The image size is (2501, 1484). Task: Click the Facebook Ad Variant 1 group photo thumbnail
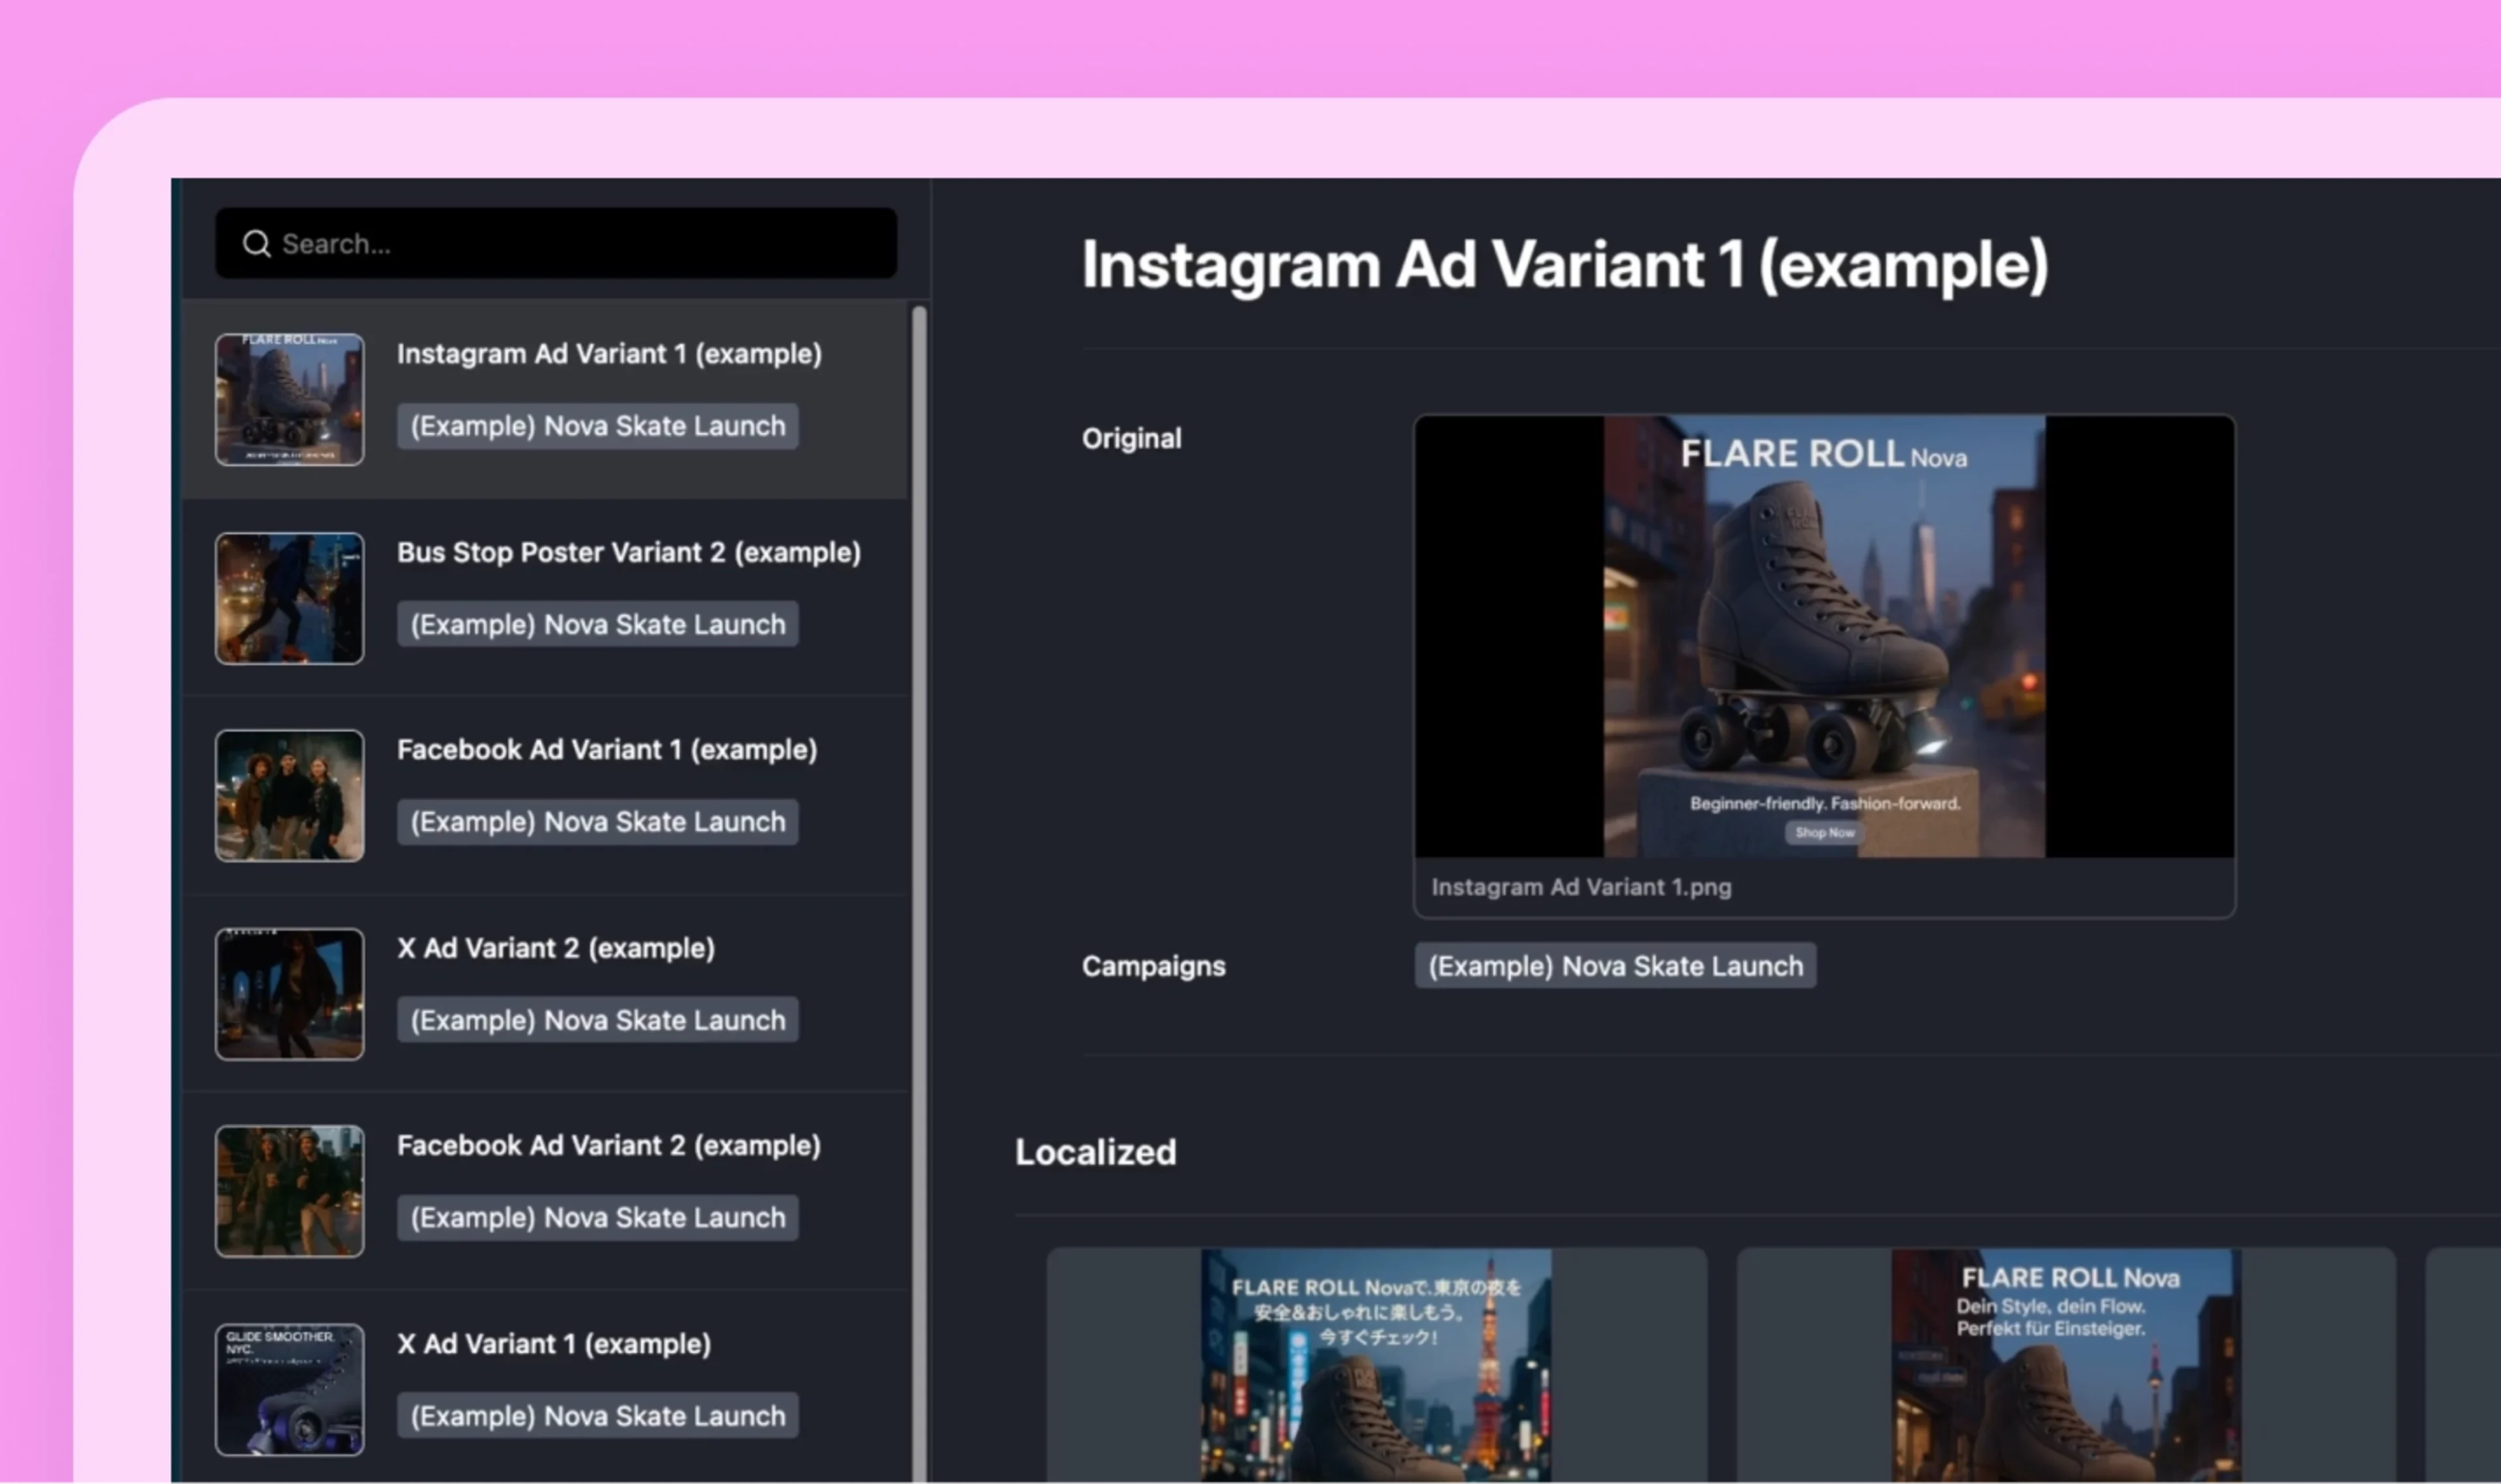click(289, 795)
